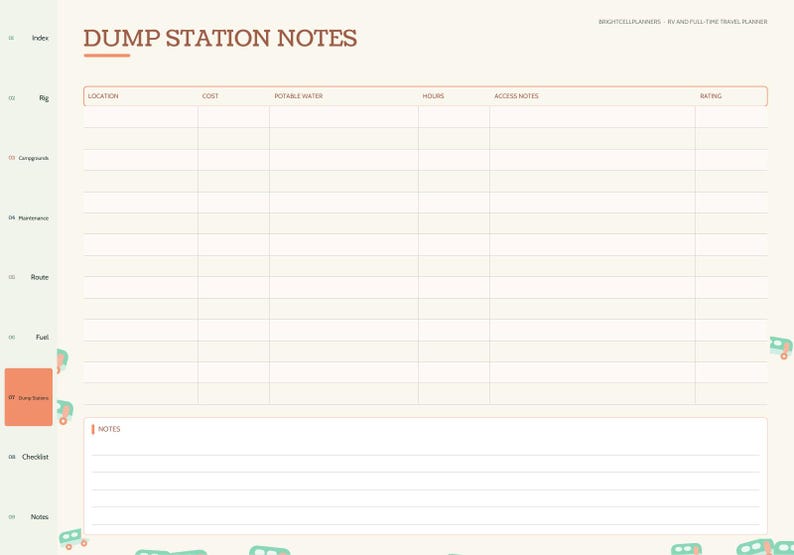Open the Maintenance sidebar tab

(29, 218)
